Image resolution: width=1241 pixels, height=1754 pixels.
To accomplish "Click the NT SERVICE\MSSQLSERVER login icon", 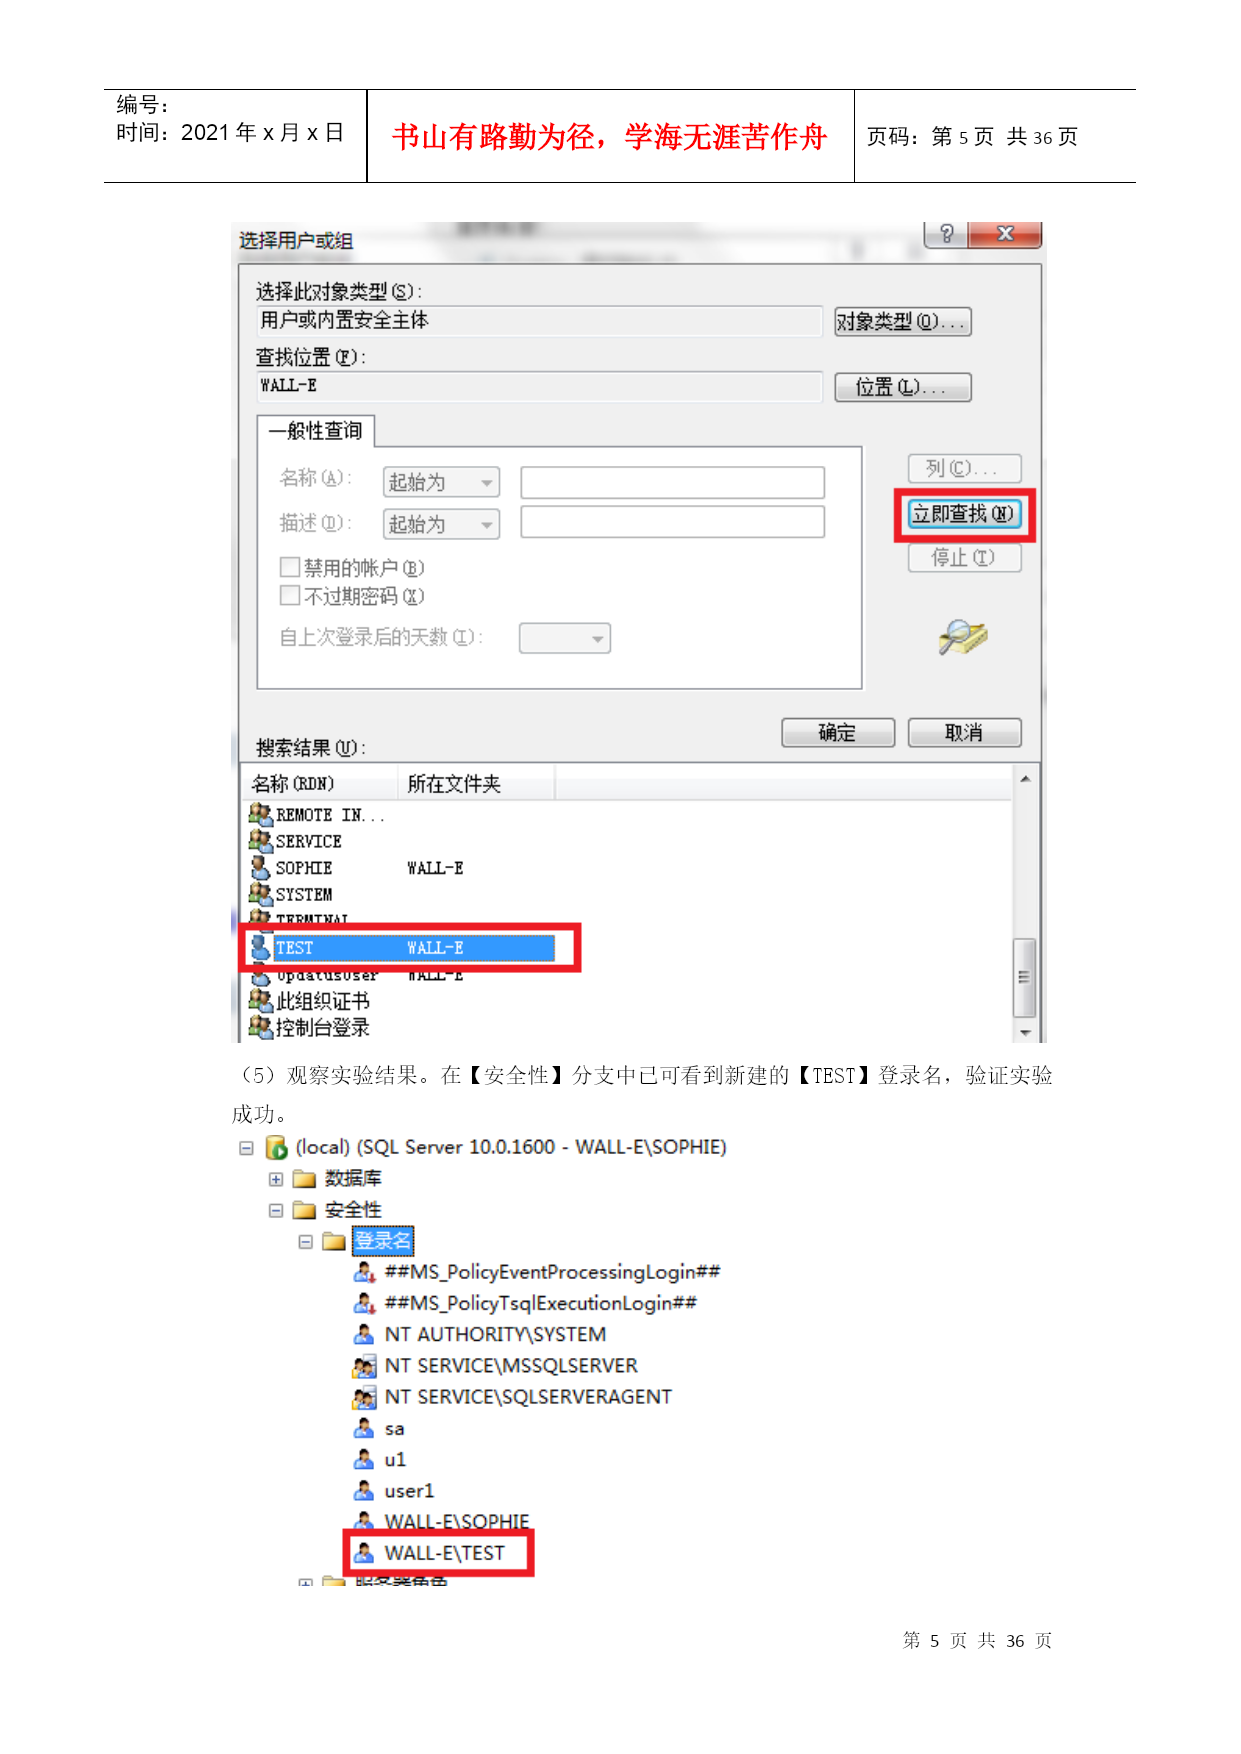I will 364,1366.
